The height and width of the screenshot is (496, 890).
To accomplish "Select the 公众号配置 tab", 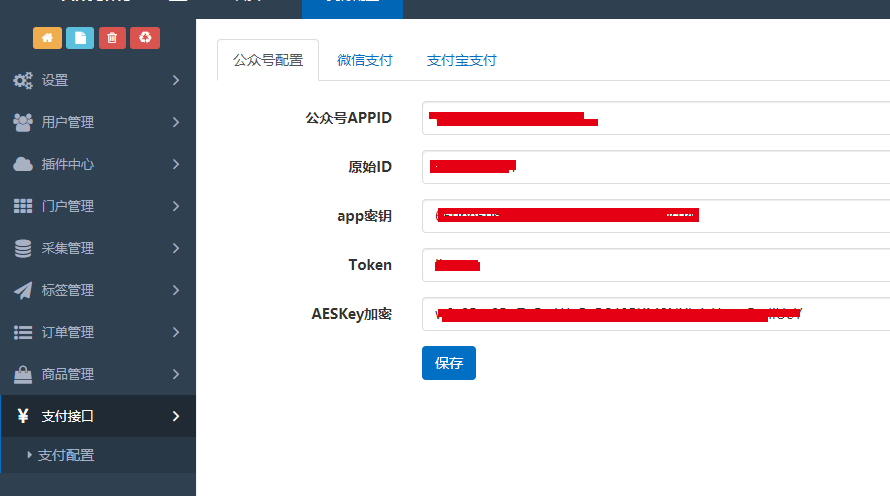I will (268, 60).
